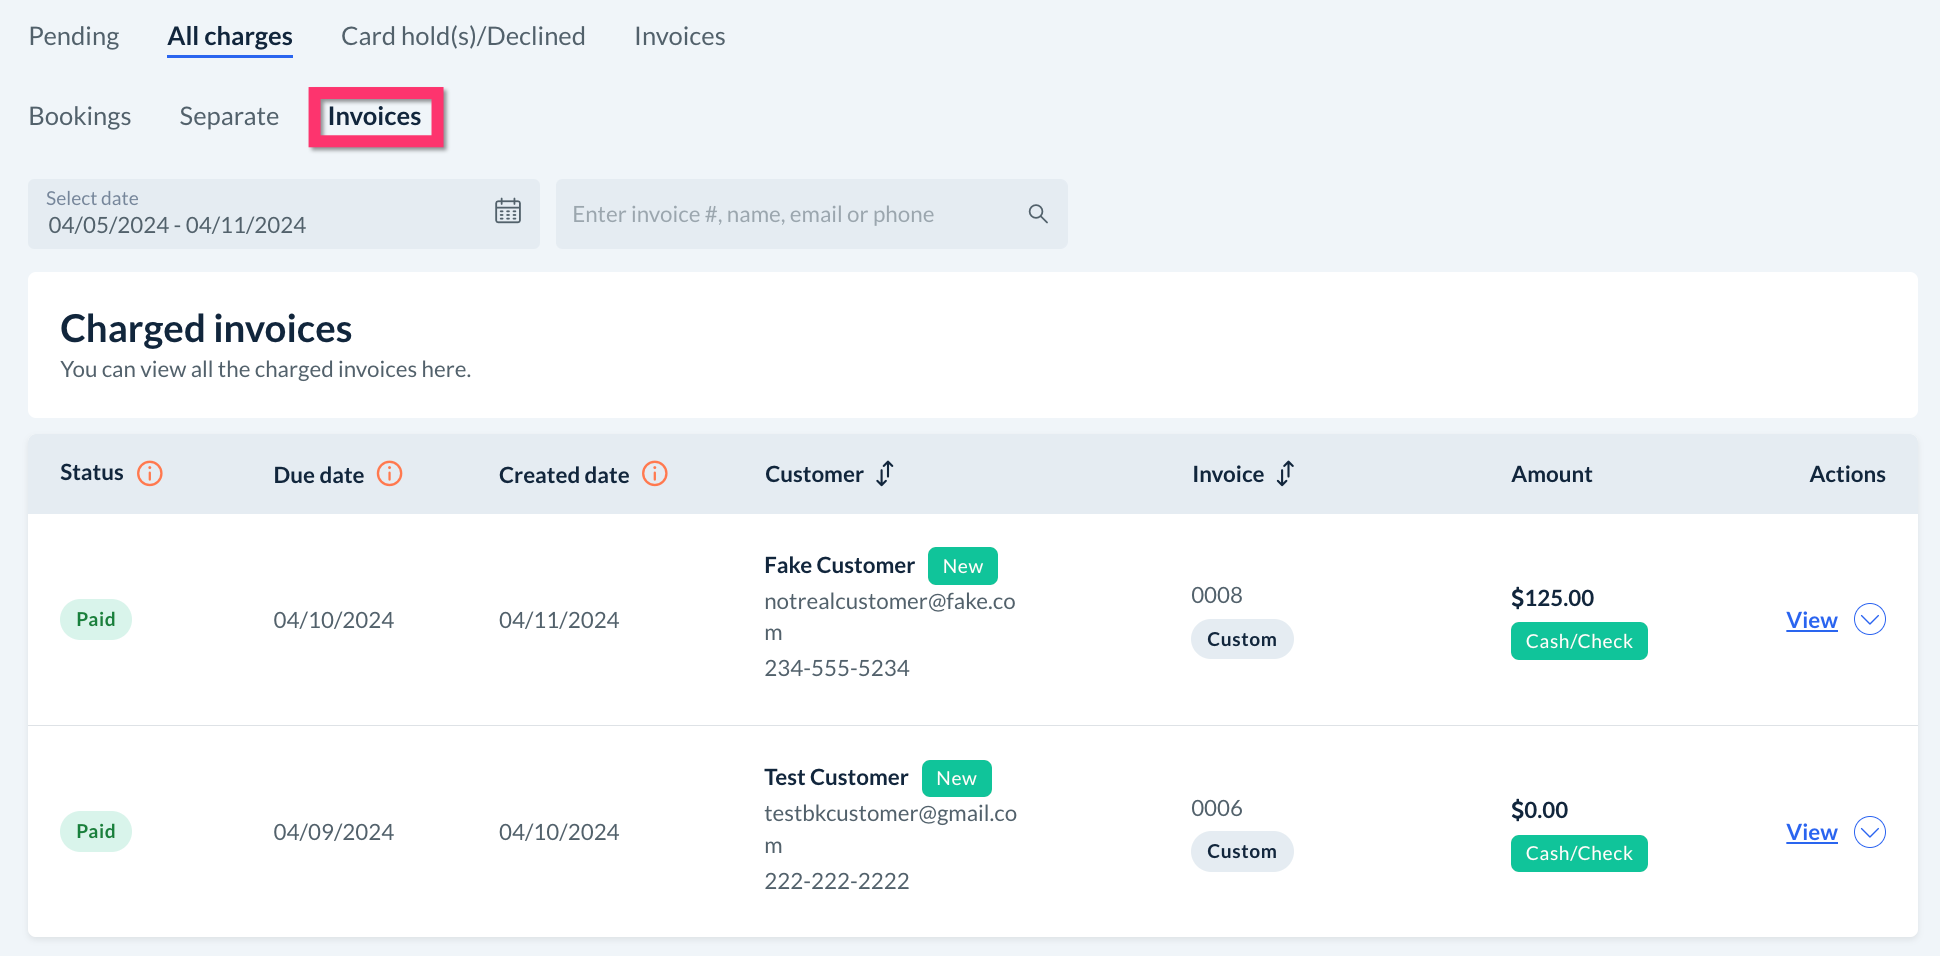Expand actions dropdown for invoice 0006
Image resolution: width=1940 pixels, height=956 pixels.
1869,832
